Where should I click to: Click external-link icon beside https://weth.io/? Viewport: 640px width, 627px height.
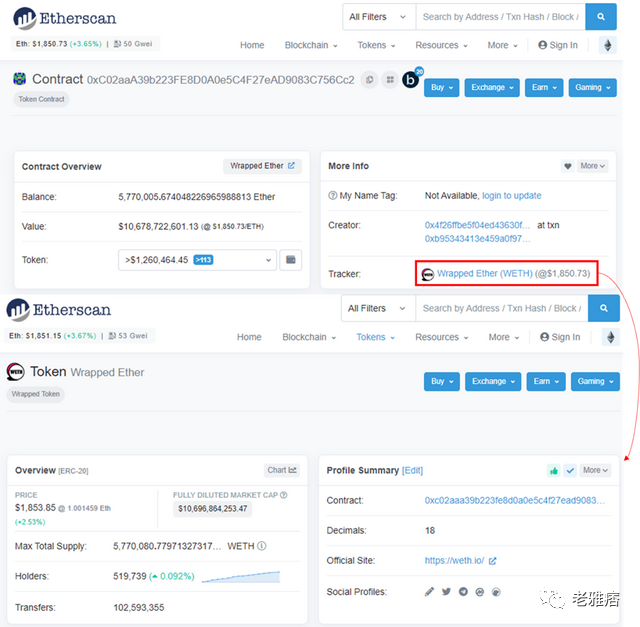pyautogui.click(x=492, y=561)
